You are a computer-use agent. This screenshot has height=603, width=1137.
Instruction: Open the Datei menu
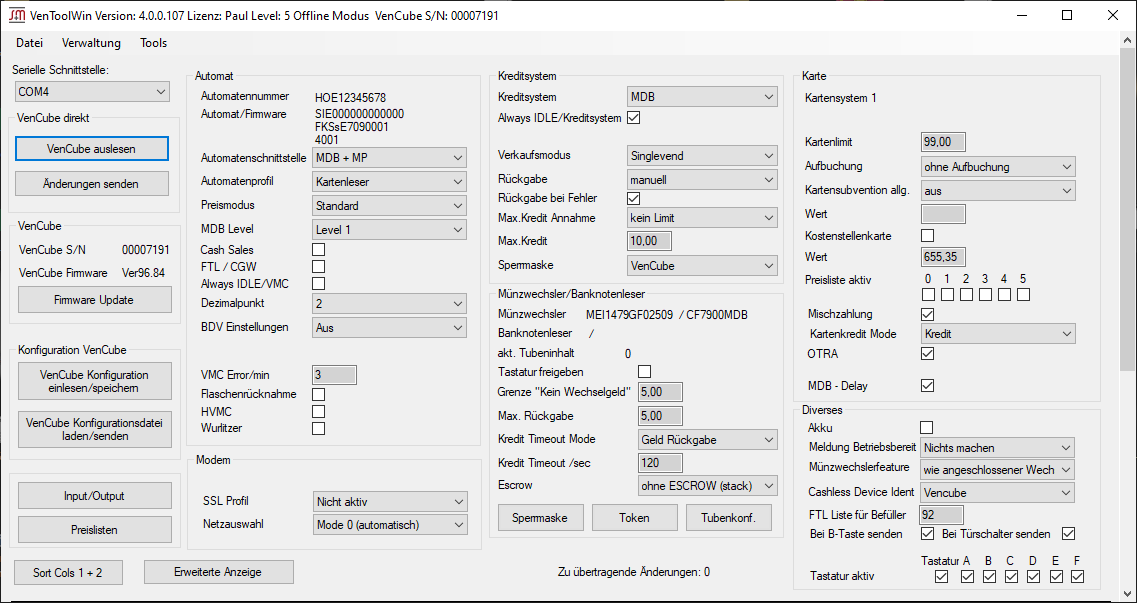pyautogui.click(x=29, y=43)
